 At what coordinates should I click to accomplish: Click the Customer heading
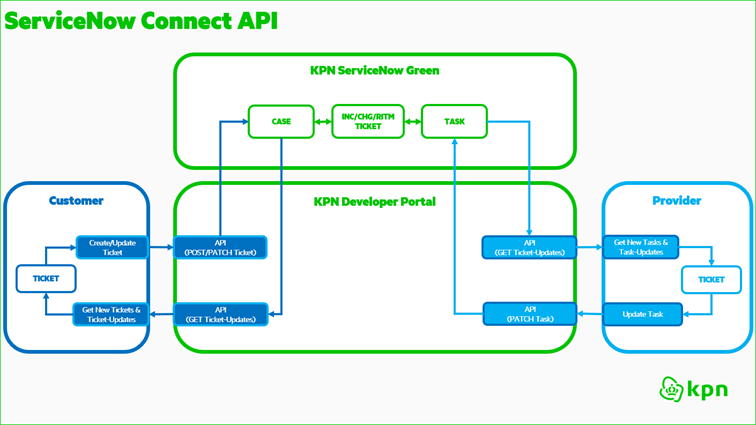76,201
